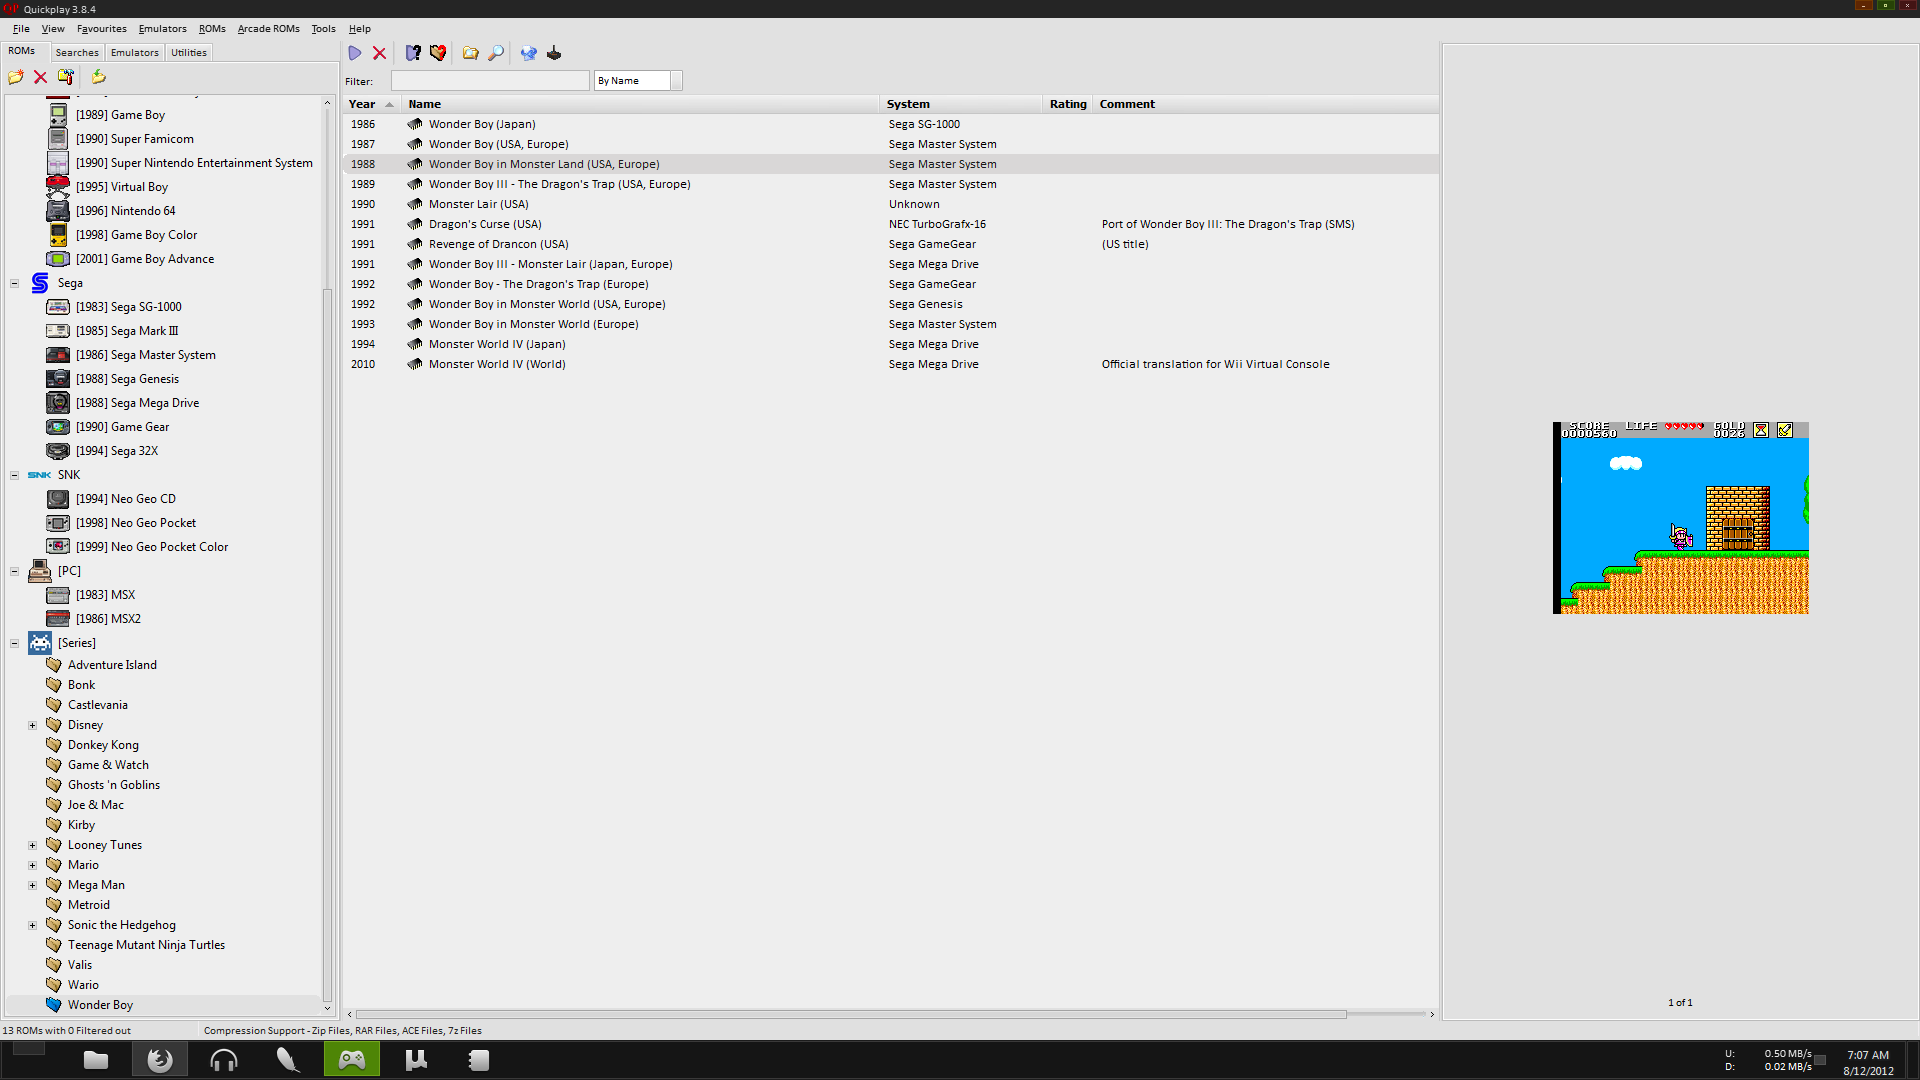Open the Tools menu
The image size is (1920, 1080).
tap(323, 29)
